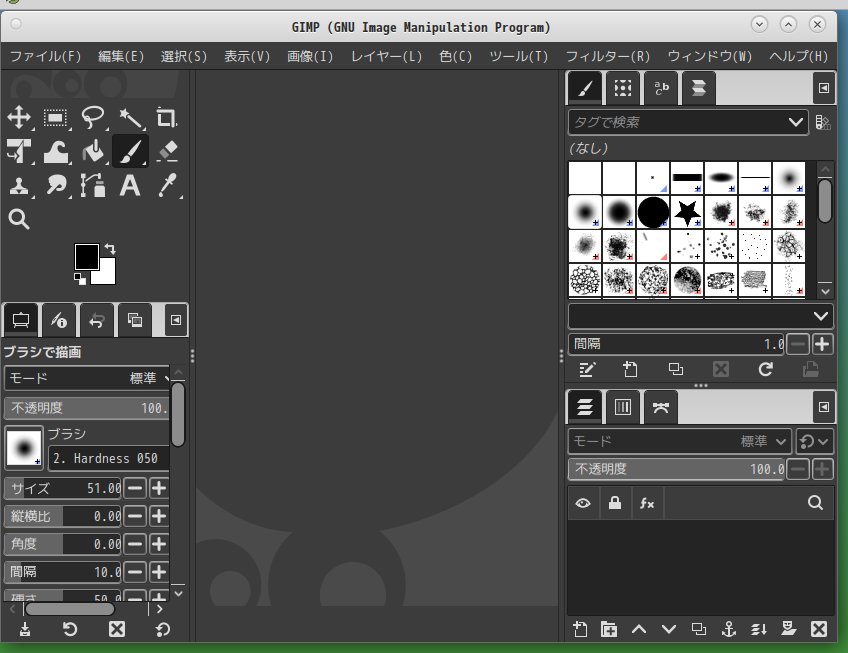Viewport: 848px width, 653px height.
Task: Switch to the Brushes tab in right dock
Action: [x=585, y=88]
